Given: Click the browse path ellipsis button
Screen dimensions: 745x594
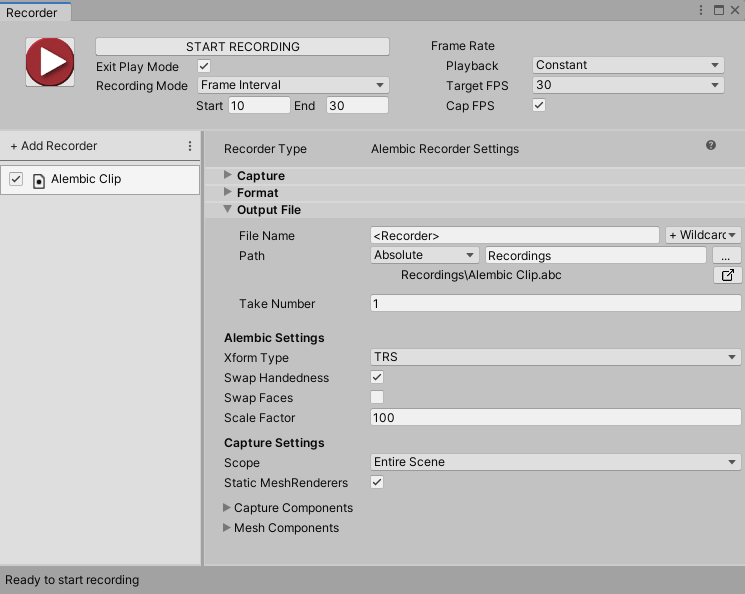Looking at the screenshot, I should 727,256.
